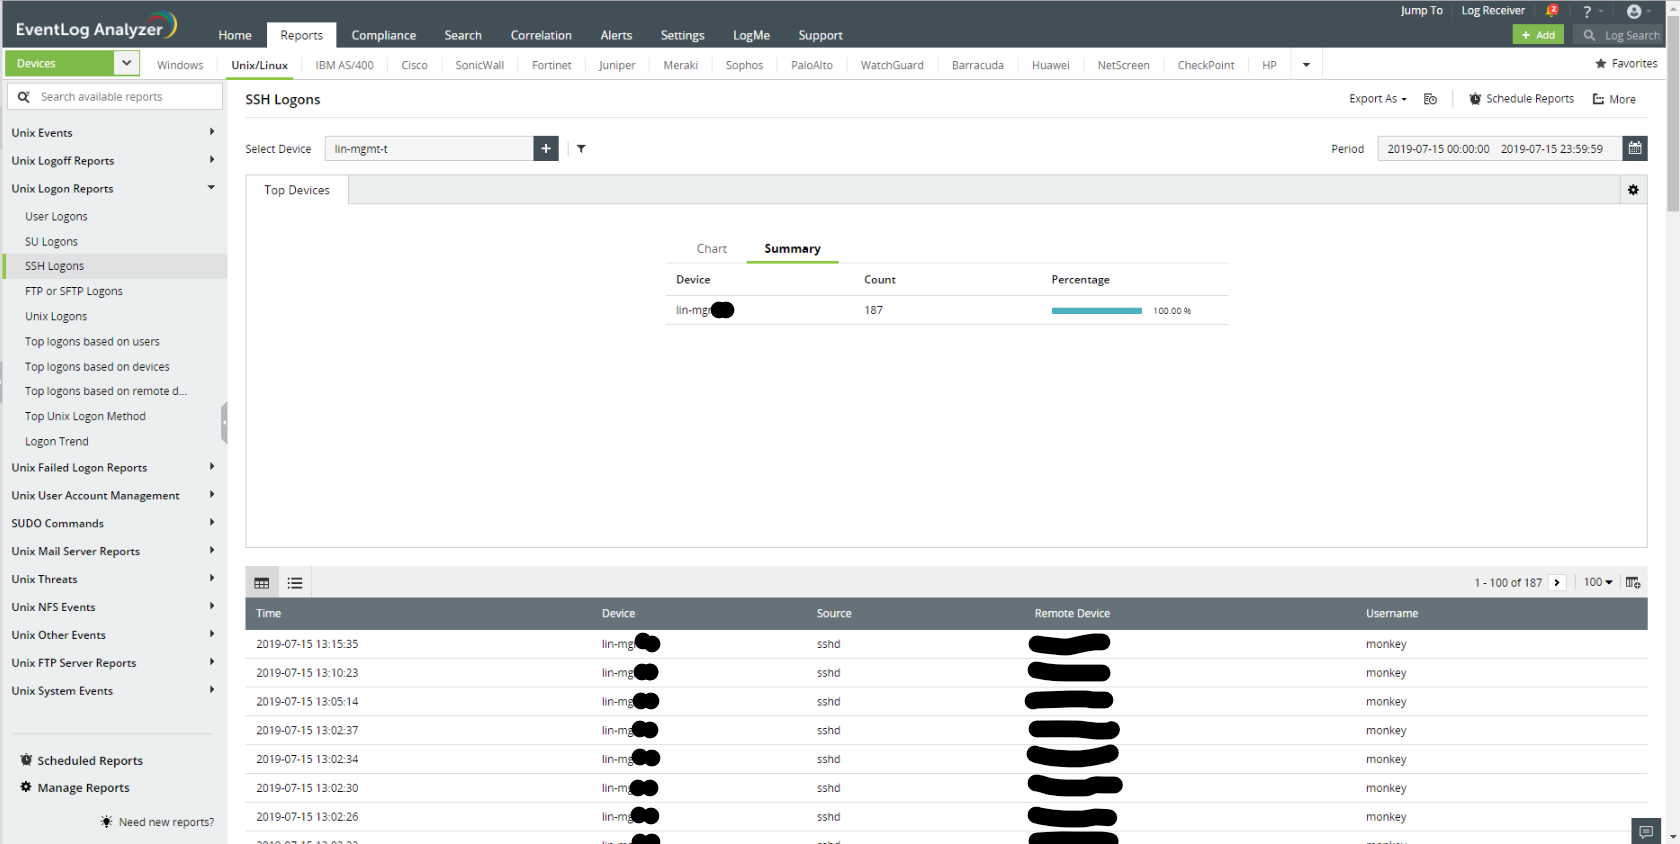Focus the Search available reports field
Screen dimensions: 1680x844
tap(114, 97)
